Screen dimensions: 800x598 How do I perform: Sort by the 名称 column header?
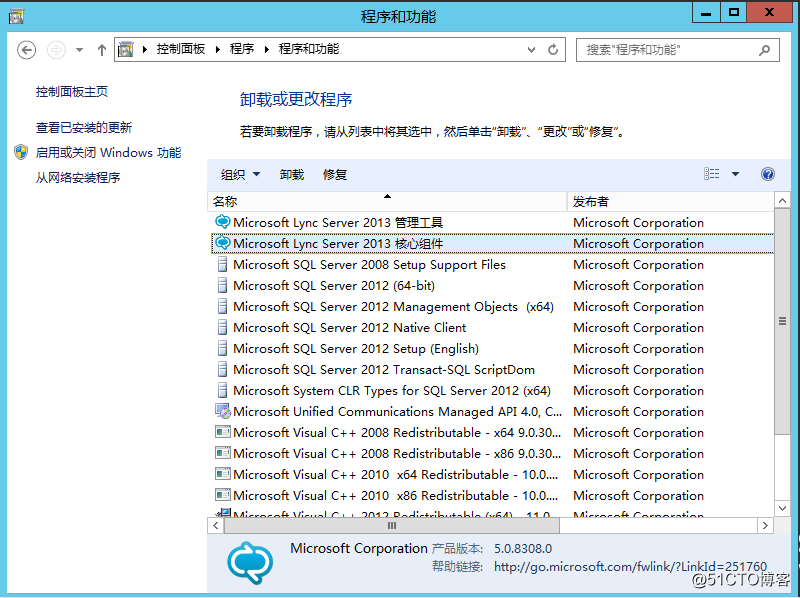(x=387, y=202)
